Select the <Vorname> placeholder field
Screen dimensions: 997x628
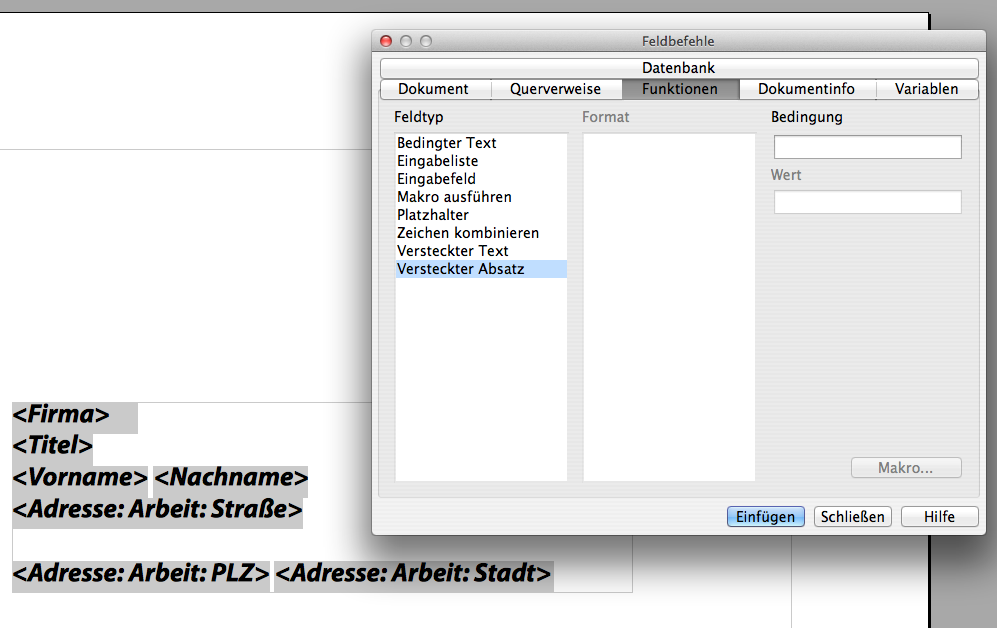(x=80, y=477)
